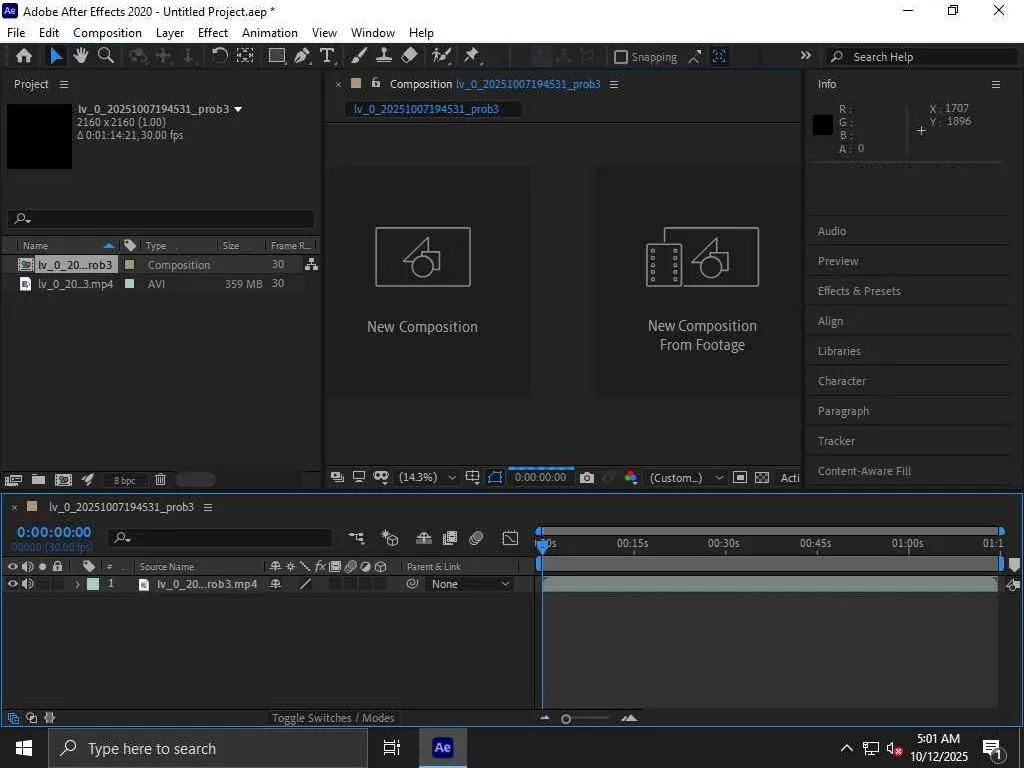Click the composition flowchart icon in Project panel

312,264
